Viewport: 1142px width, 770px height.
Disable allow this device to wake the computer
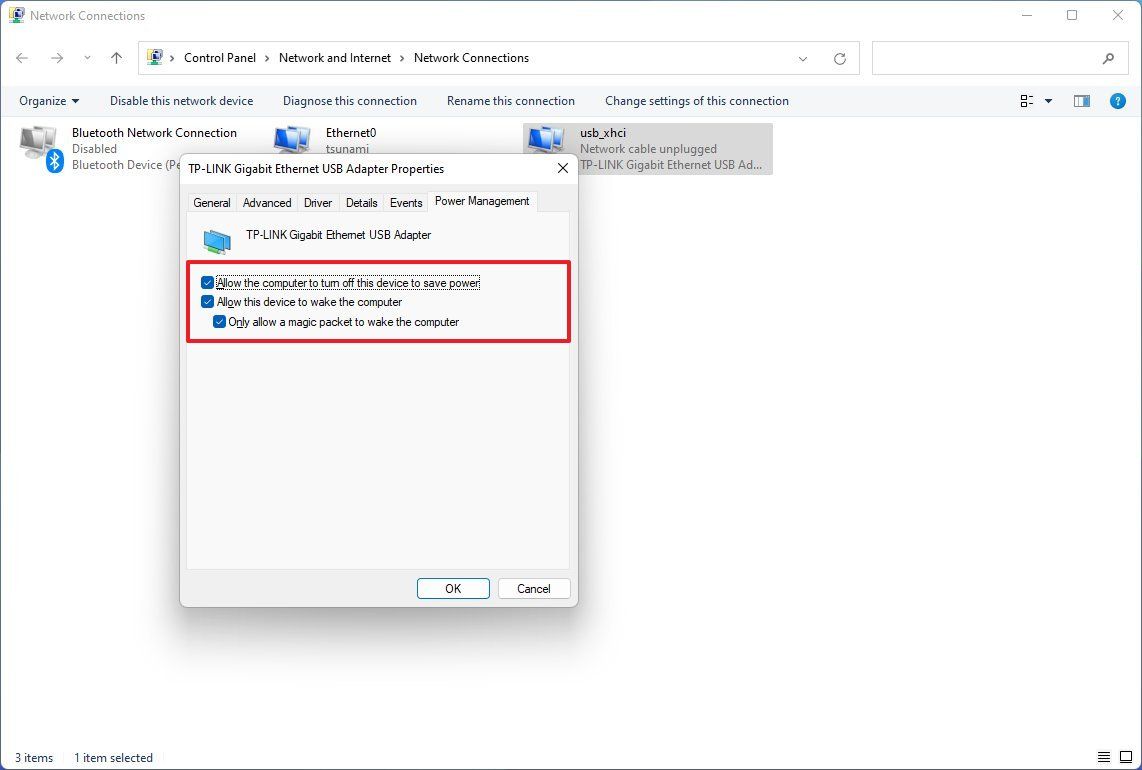(x=208, y=301)
